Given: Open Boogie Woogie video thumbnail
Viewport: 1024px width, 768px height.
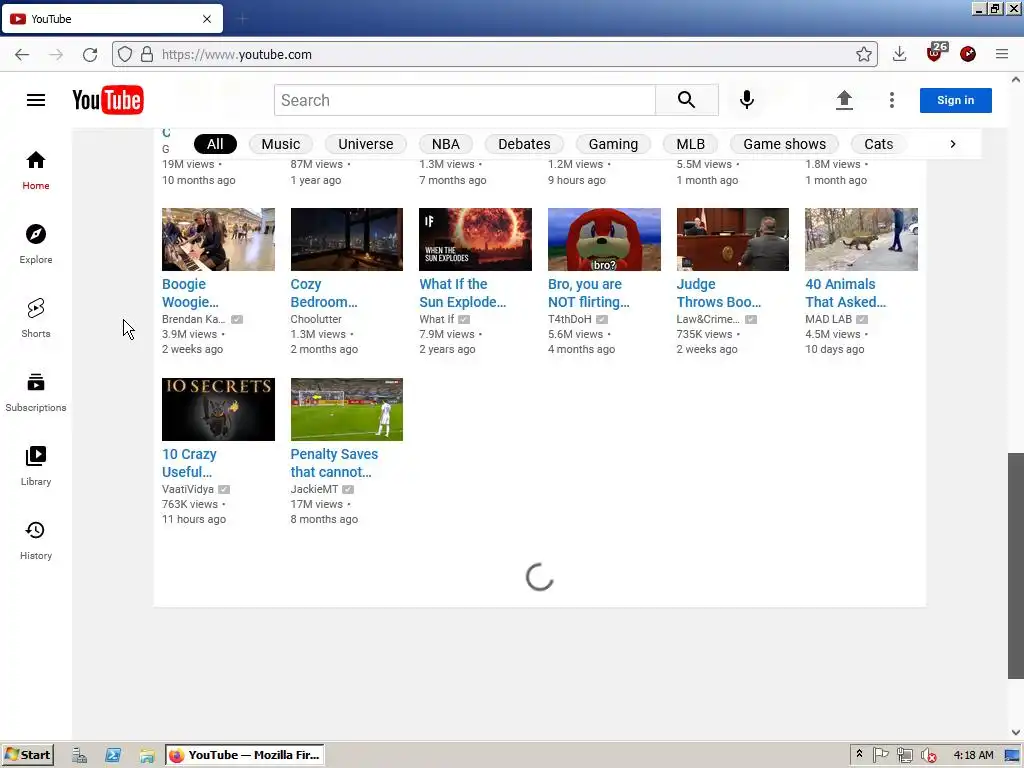Looking at the screenshot, I should (x=218, y=240).
